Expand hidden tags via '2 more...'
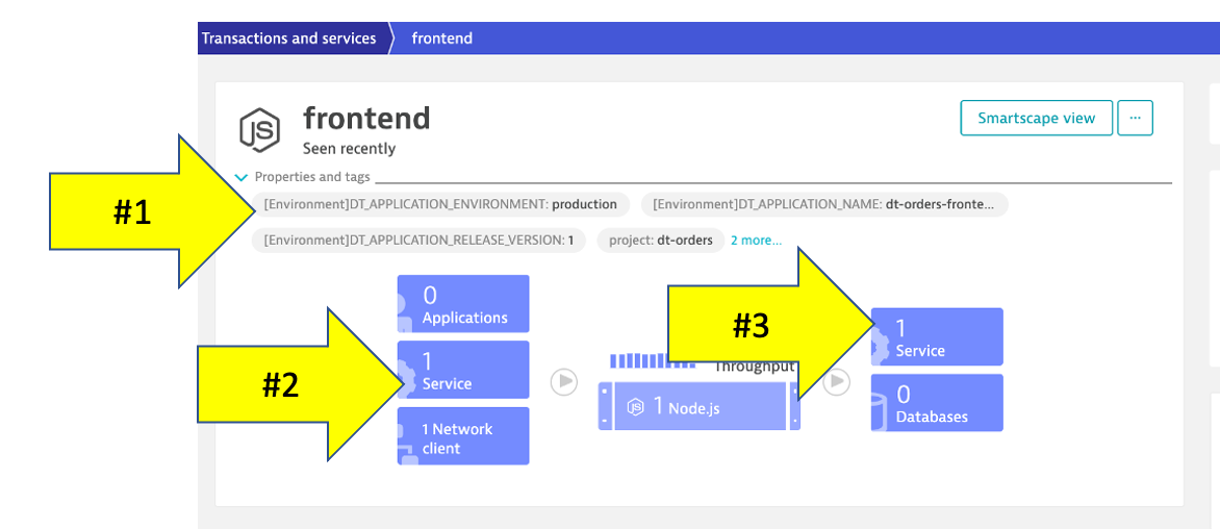The height and width of the screenshot is (529, 1220). pos(756,241)
